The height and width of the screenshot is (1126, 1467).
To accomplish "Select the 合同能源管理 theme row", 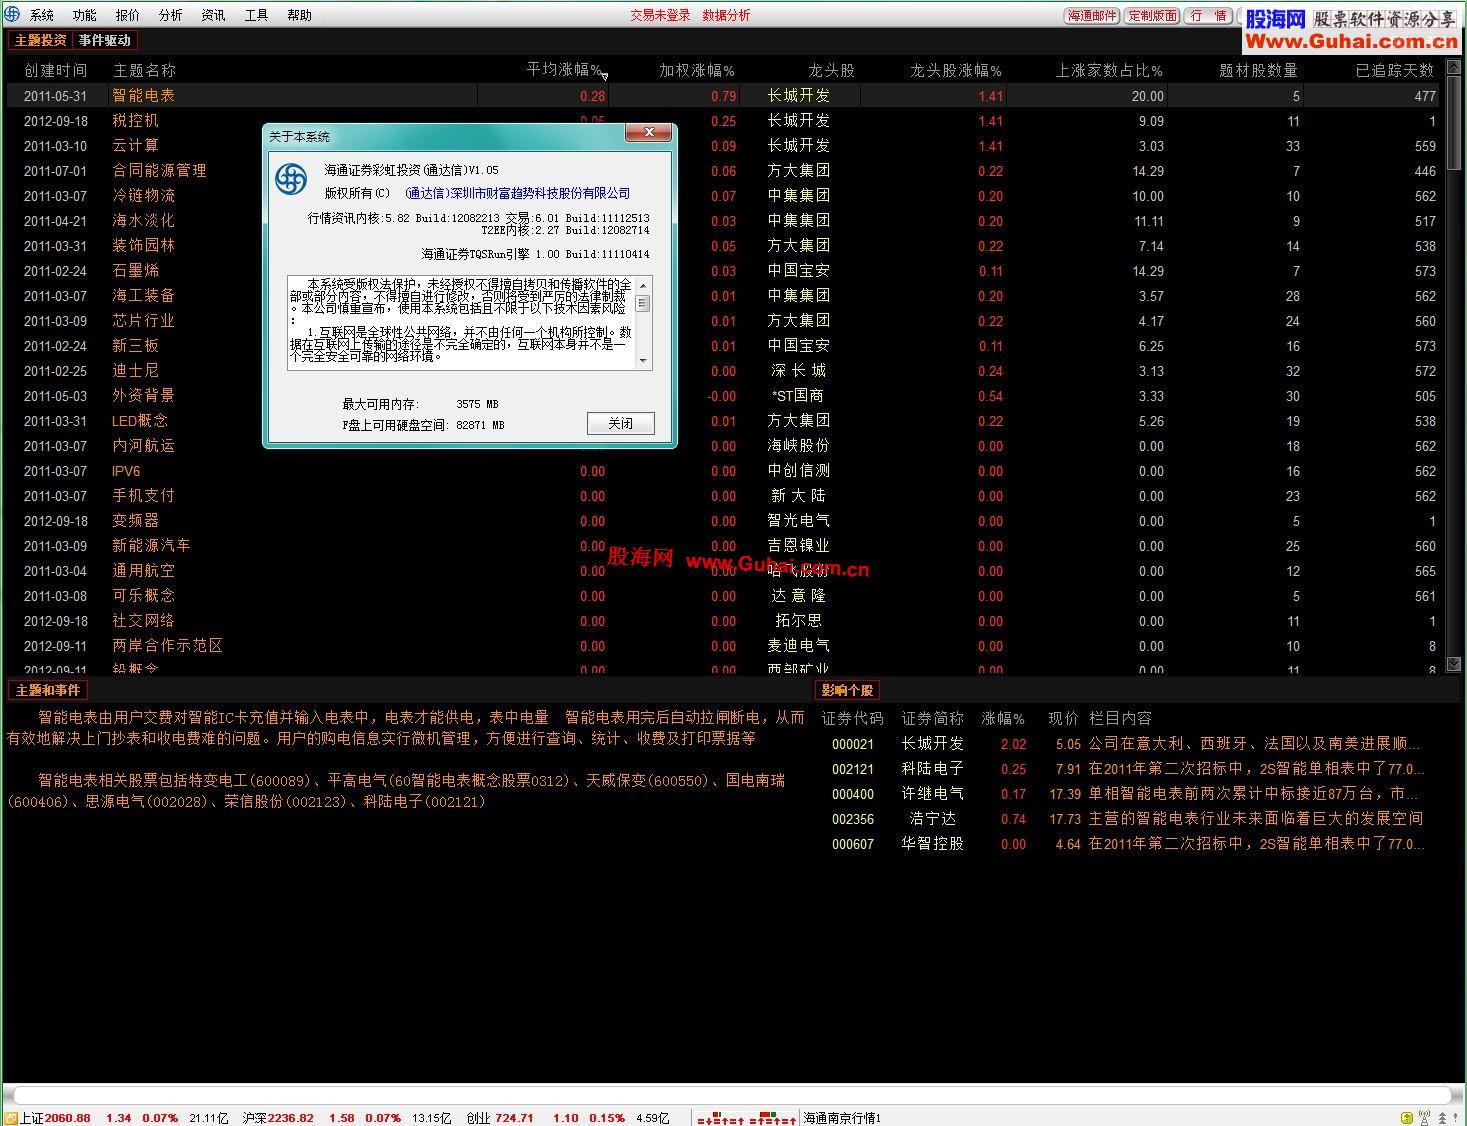I will (723, 171).
